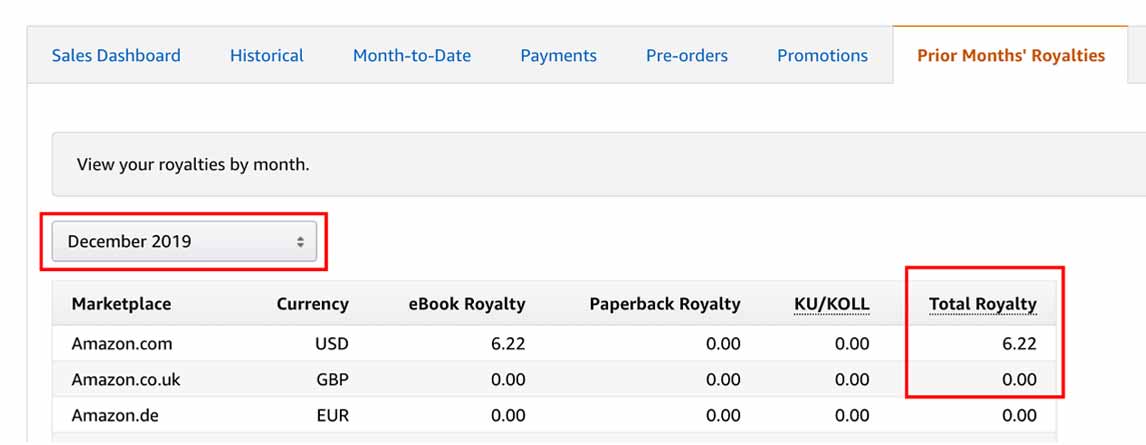Click the Total Royalty column header

(x=982, y=304)
